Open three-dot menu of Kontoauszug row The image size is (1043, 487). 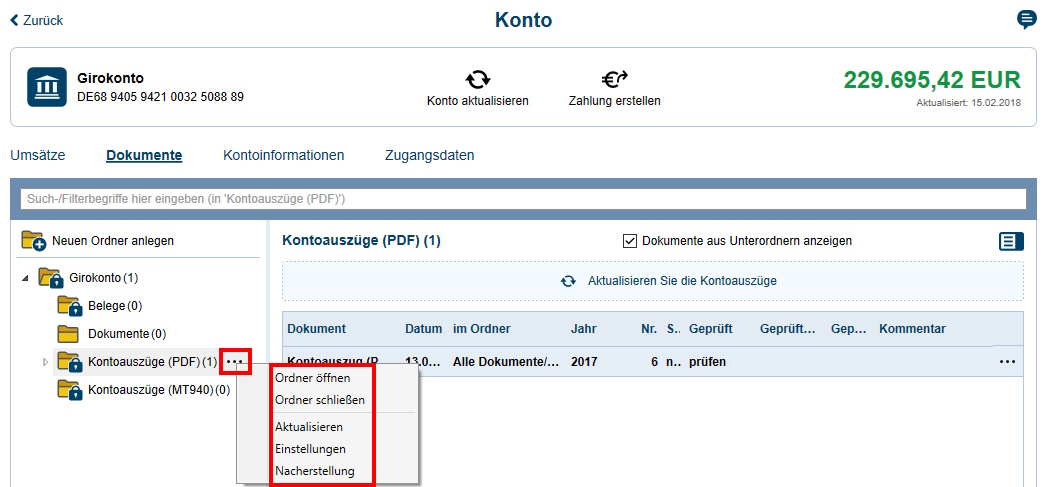pyautogui.click(x=1007, y=362)
